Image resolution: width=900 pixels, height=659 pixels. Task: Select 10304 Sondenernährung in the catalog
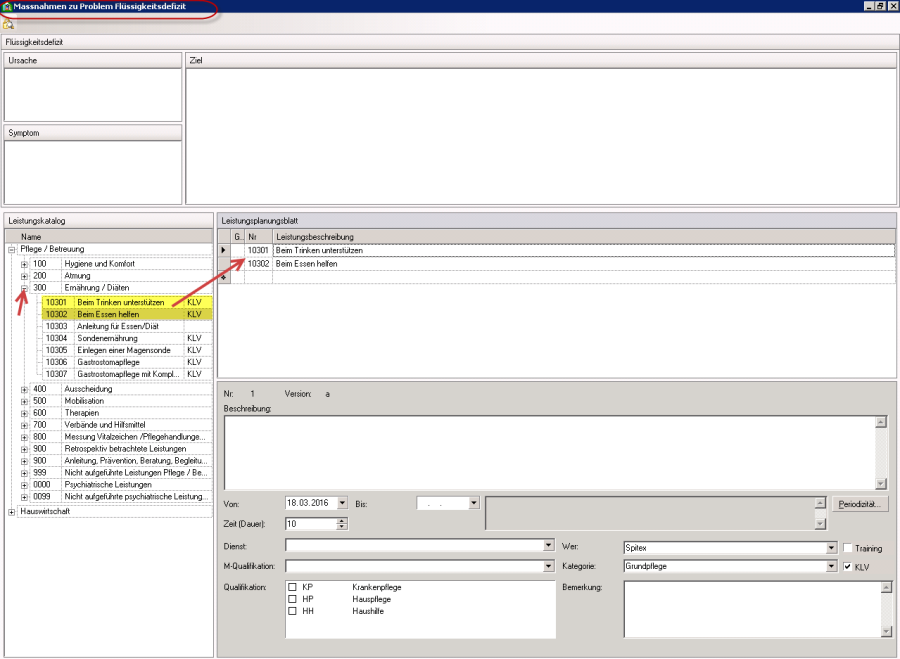(111, 338)
